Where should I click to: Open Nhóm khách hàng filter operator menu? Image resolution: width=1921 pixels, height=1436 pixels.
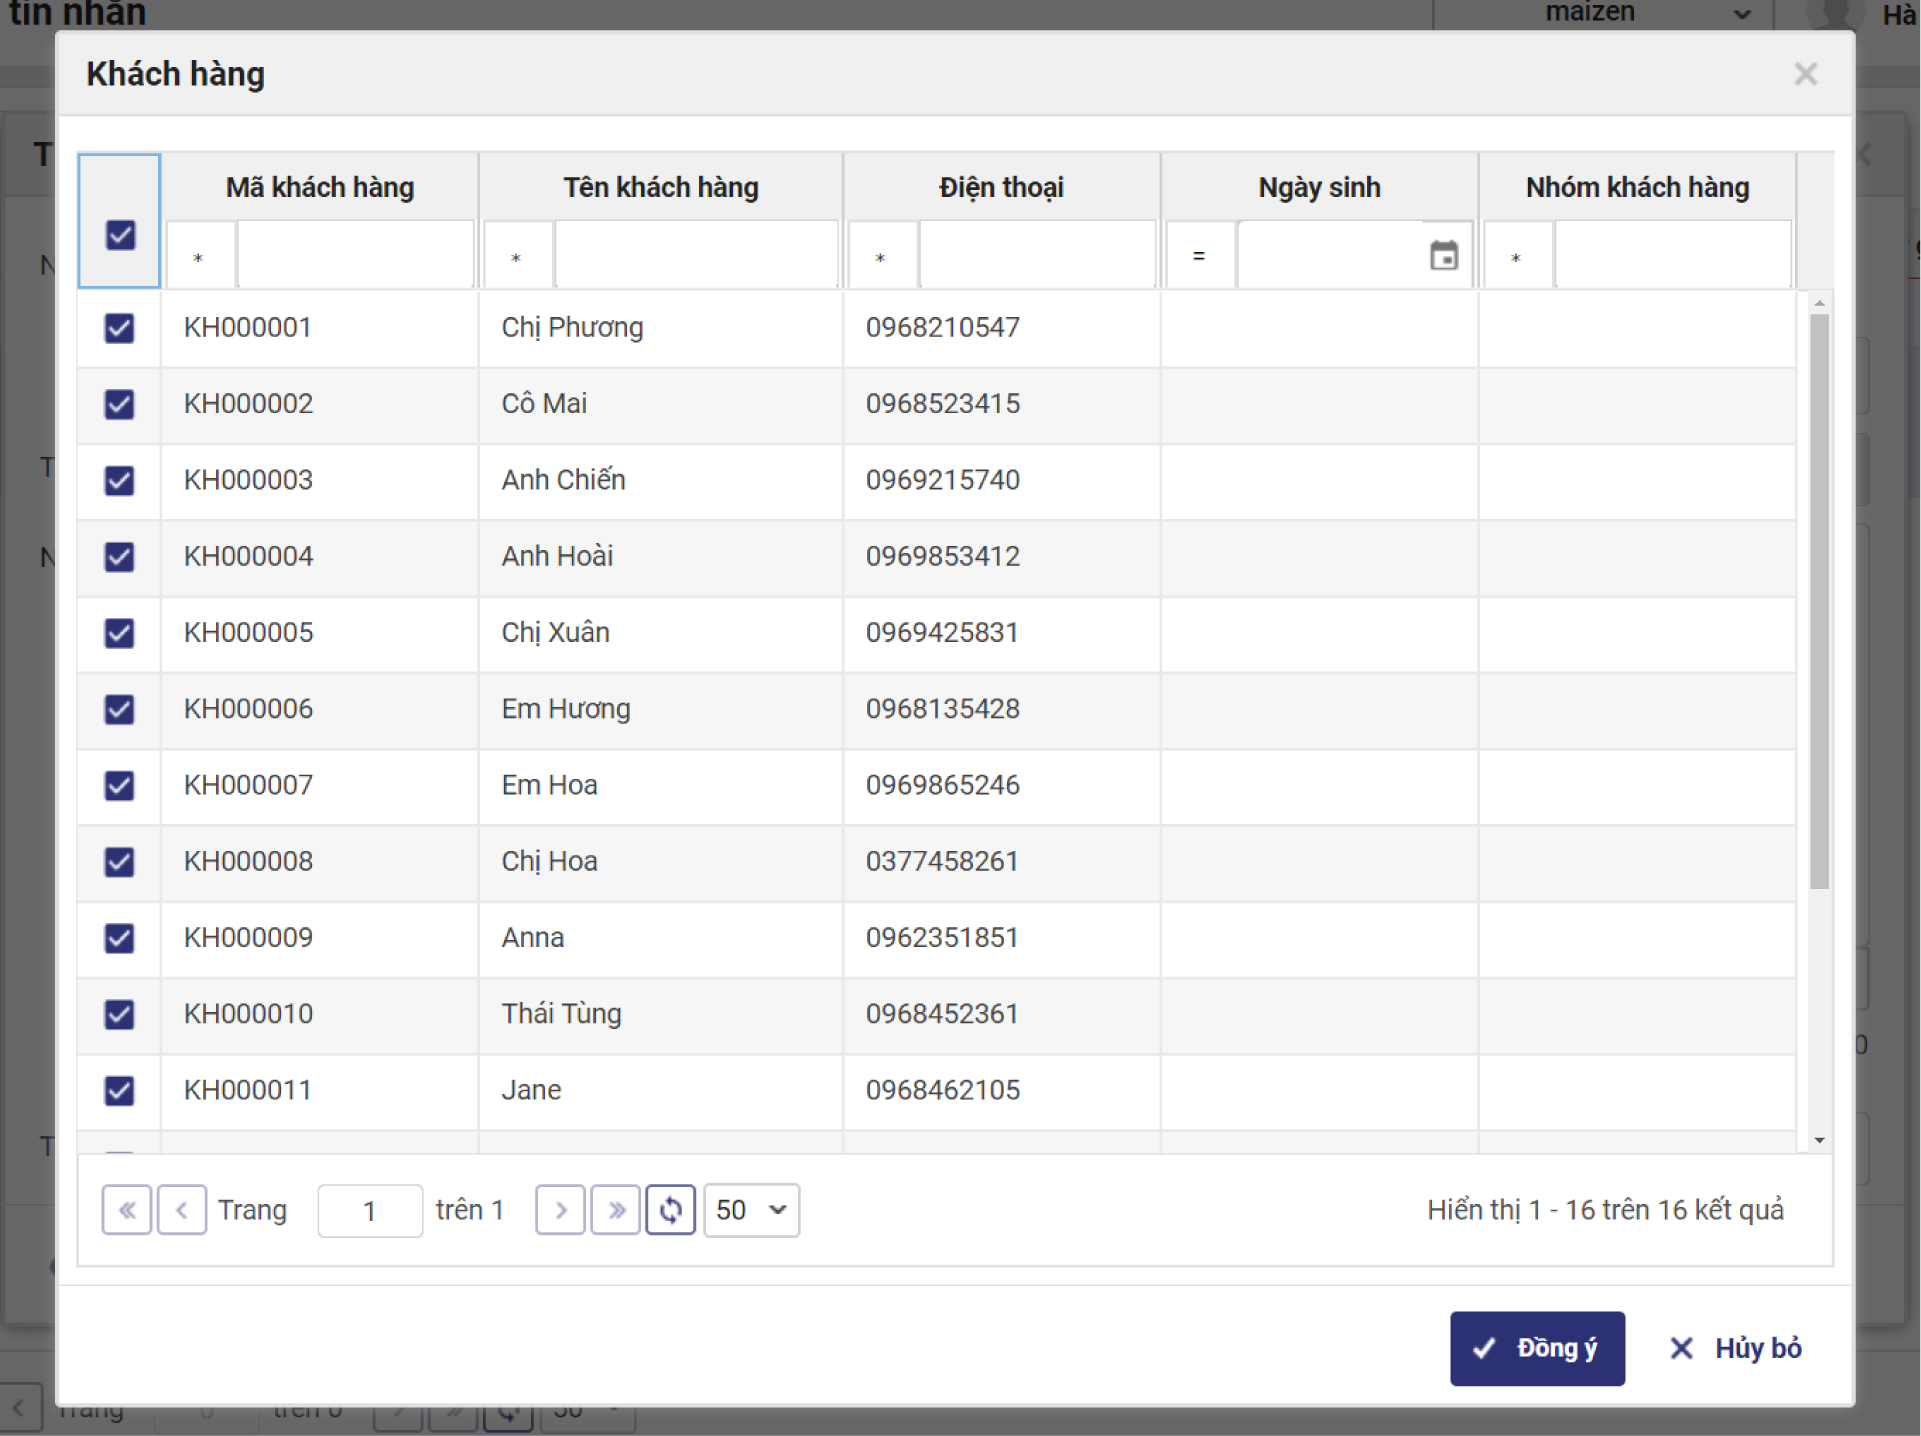click(1517, 257)
